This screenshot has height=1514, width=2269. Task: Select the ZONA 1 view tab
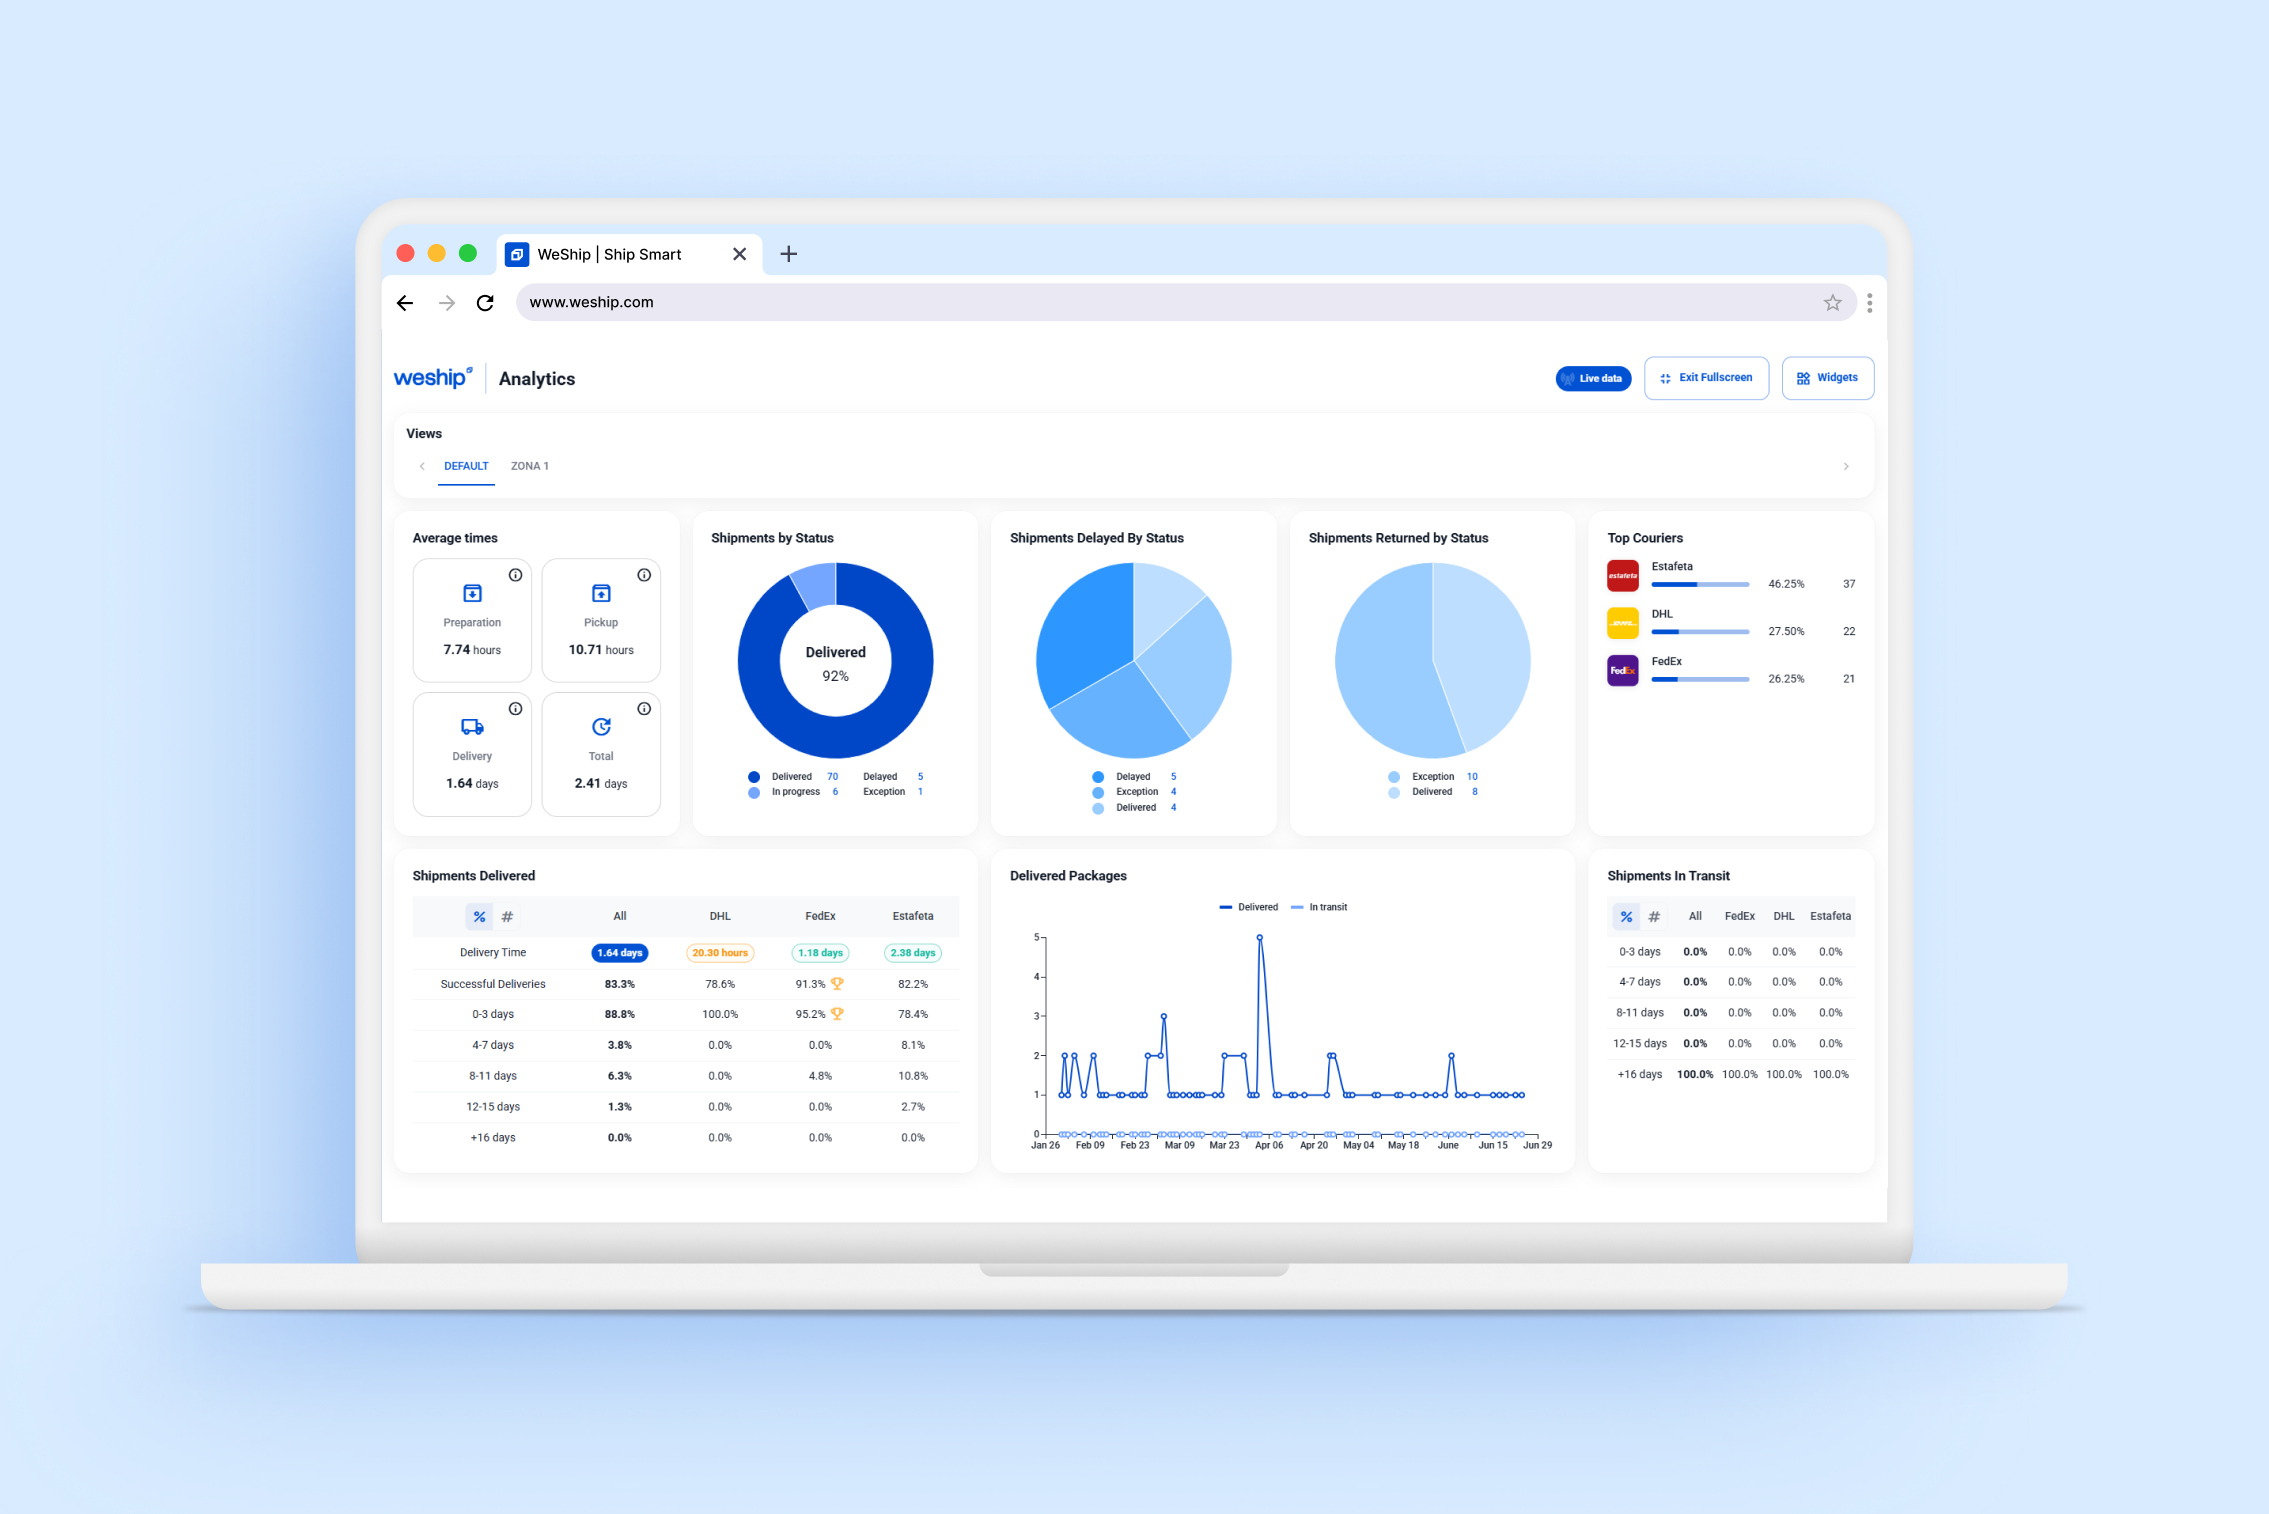pos(529,466)
